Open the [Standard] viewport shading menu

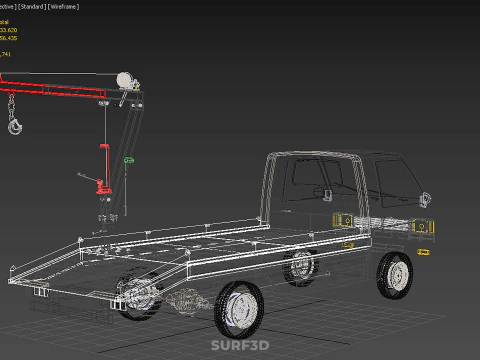coord(32,7)
